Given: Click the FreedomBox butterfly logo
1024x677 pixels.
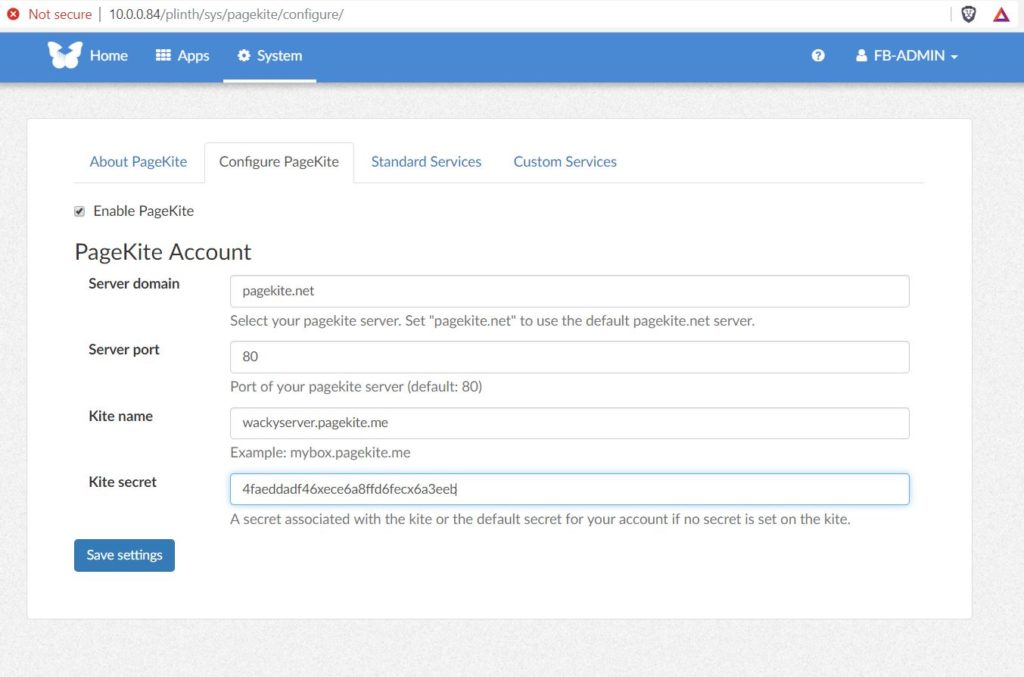Looking at the screenshot, I should (65, 55).
